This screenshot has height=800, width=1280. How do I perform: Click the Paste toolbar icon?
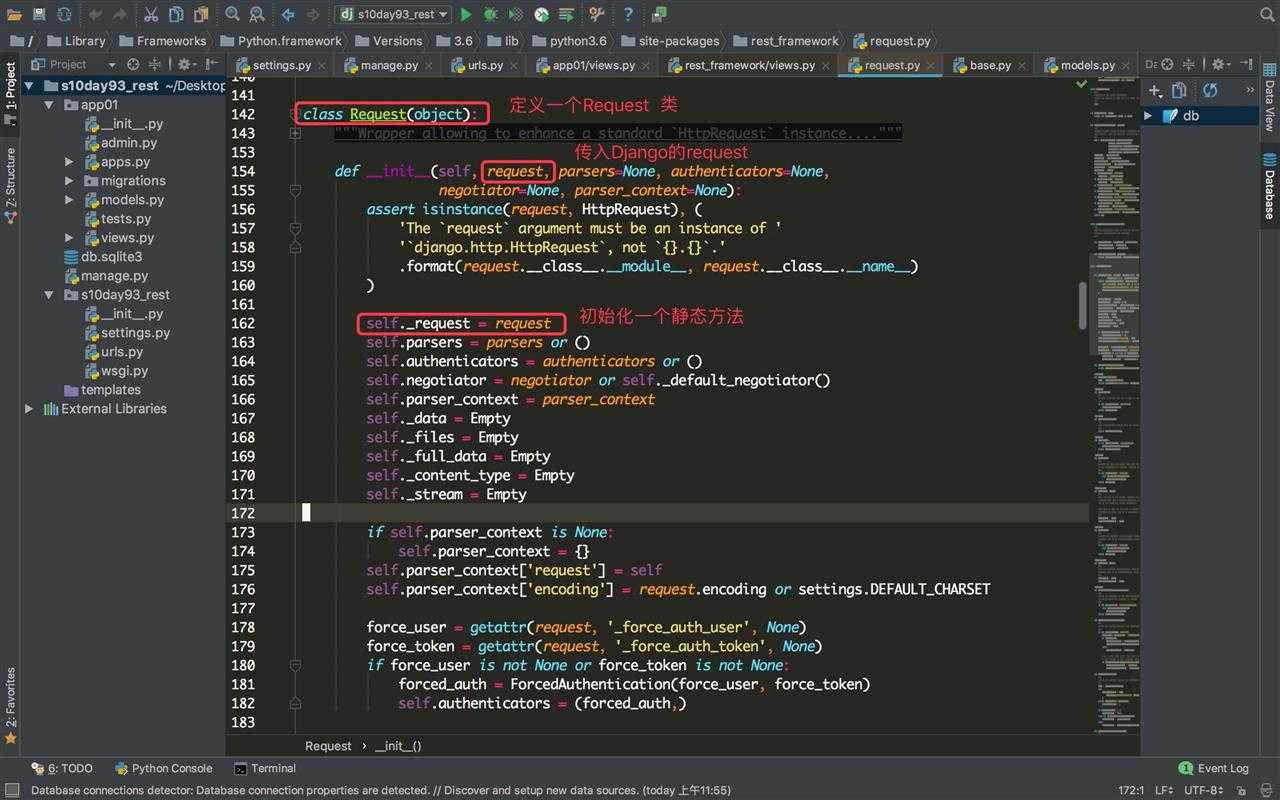[201, 14]
